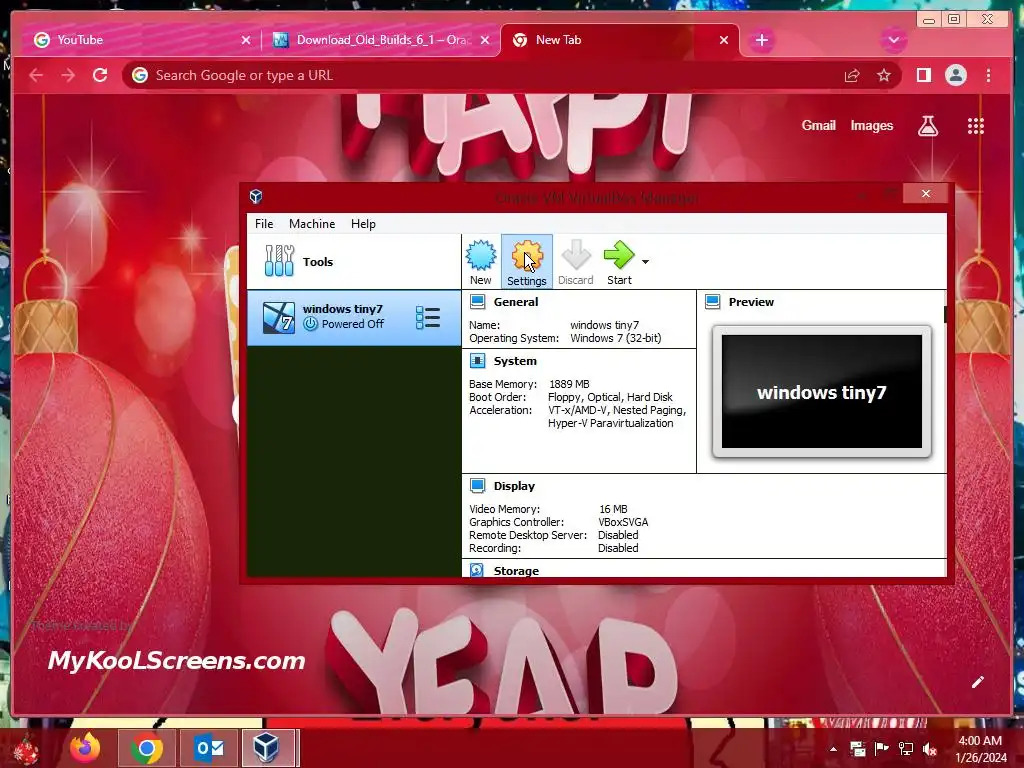Open Search Labs flask icon

(x=927, y=125)
